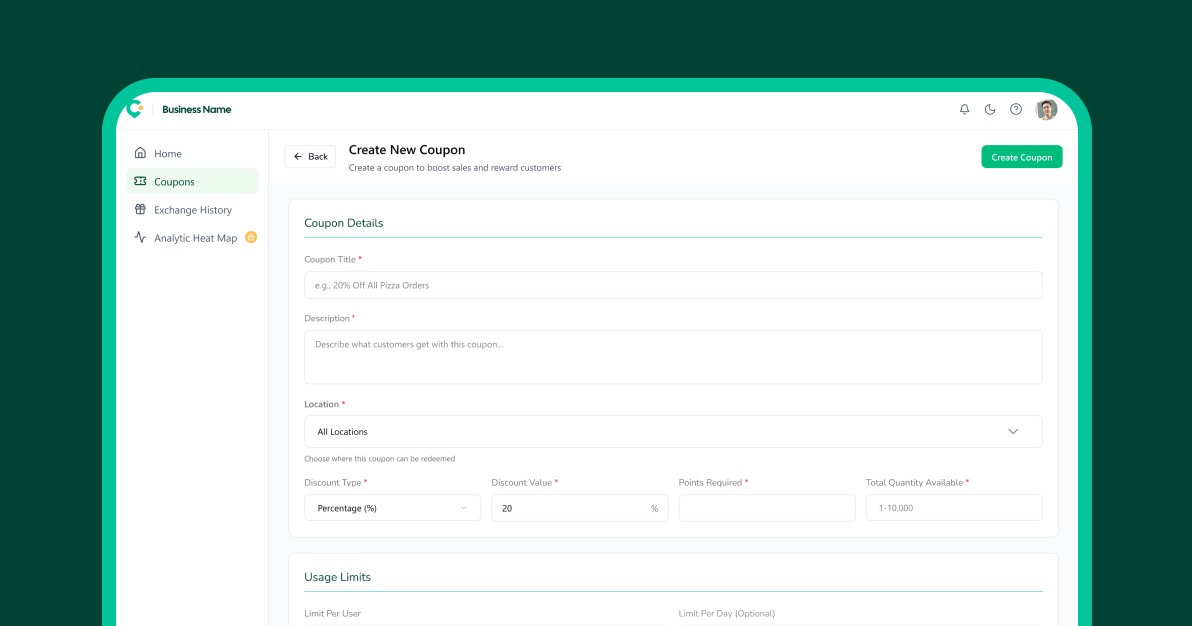This screenshot has width=1192, height=626.
Task: Focus the Description text area
Action: tap(673, 357)
